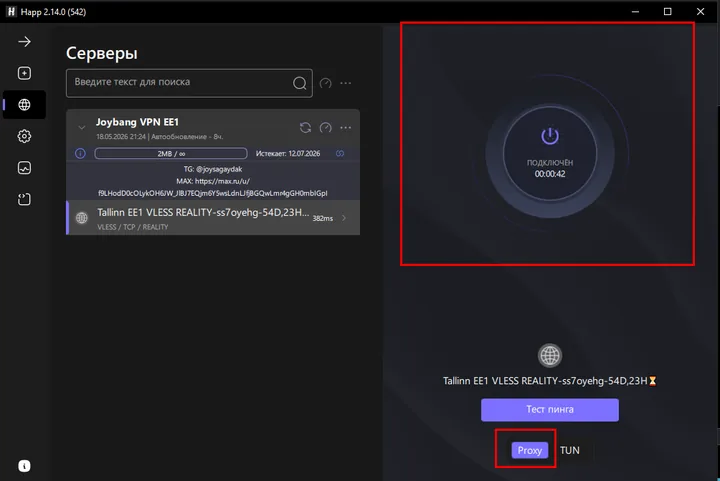Click the connection timer 00:00:42
Image resolution: width=720 pixels, height=481 pixels.
[x=550, y=174]
